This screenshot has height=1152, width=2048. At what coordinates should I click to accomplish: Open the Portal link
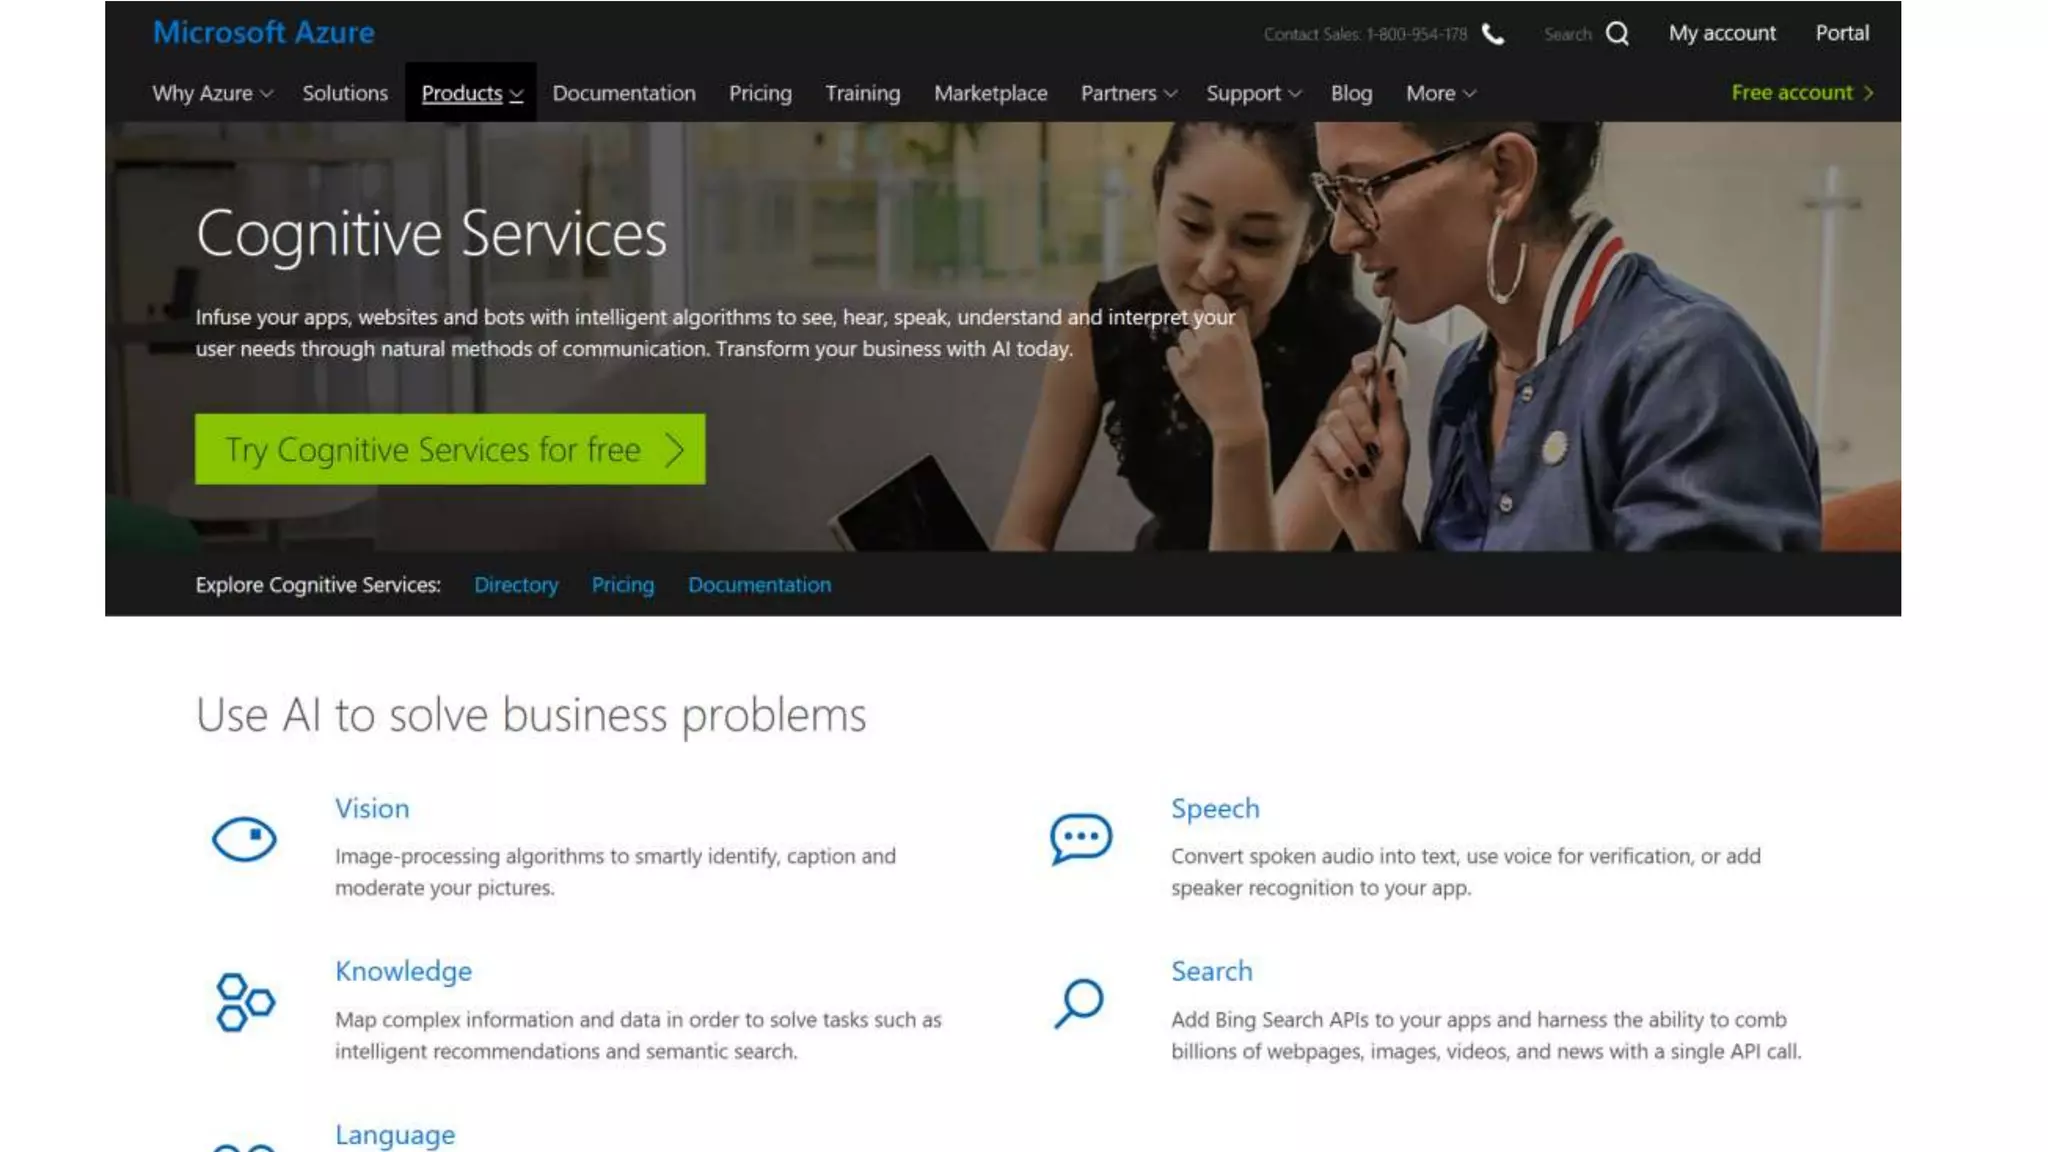click(x=1842, y=33)
